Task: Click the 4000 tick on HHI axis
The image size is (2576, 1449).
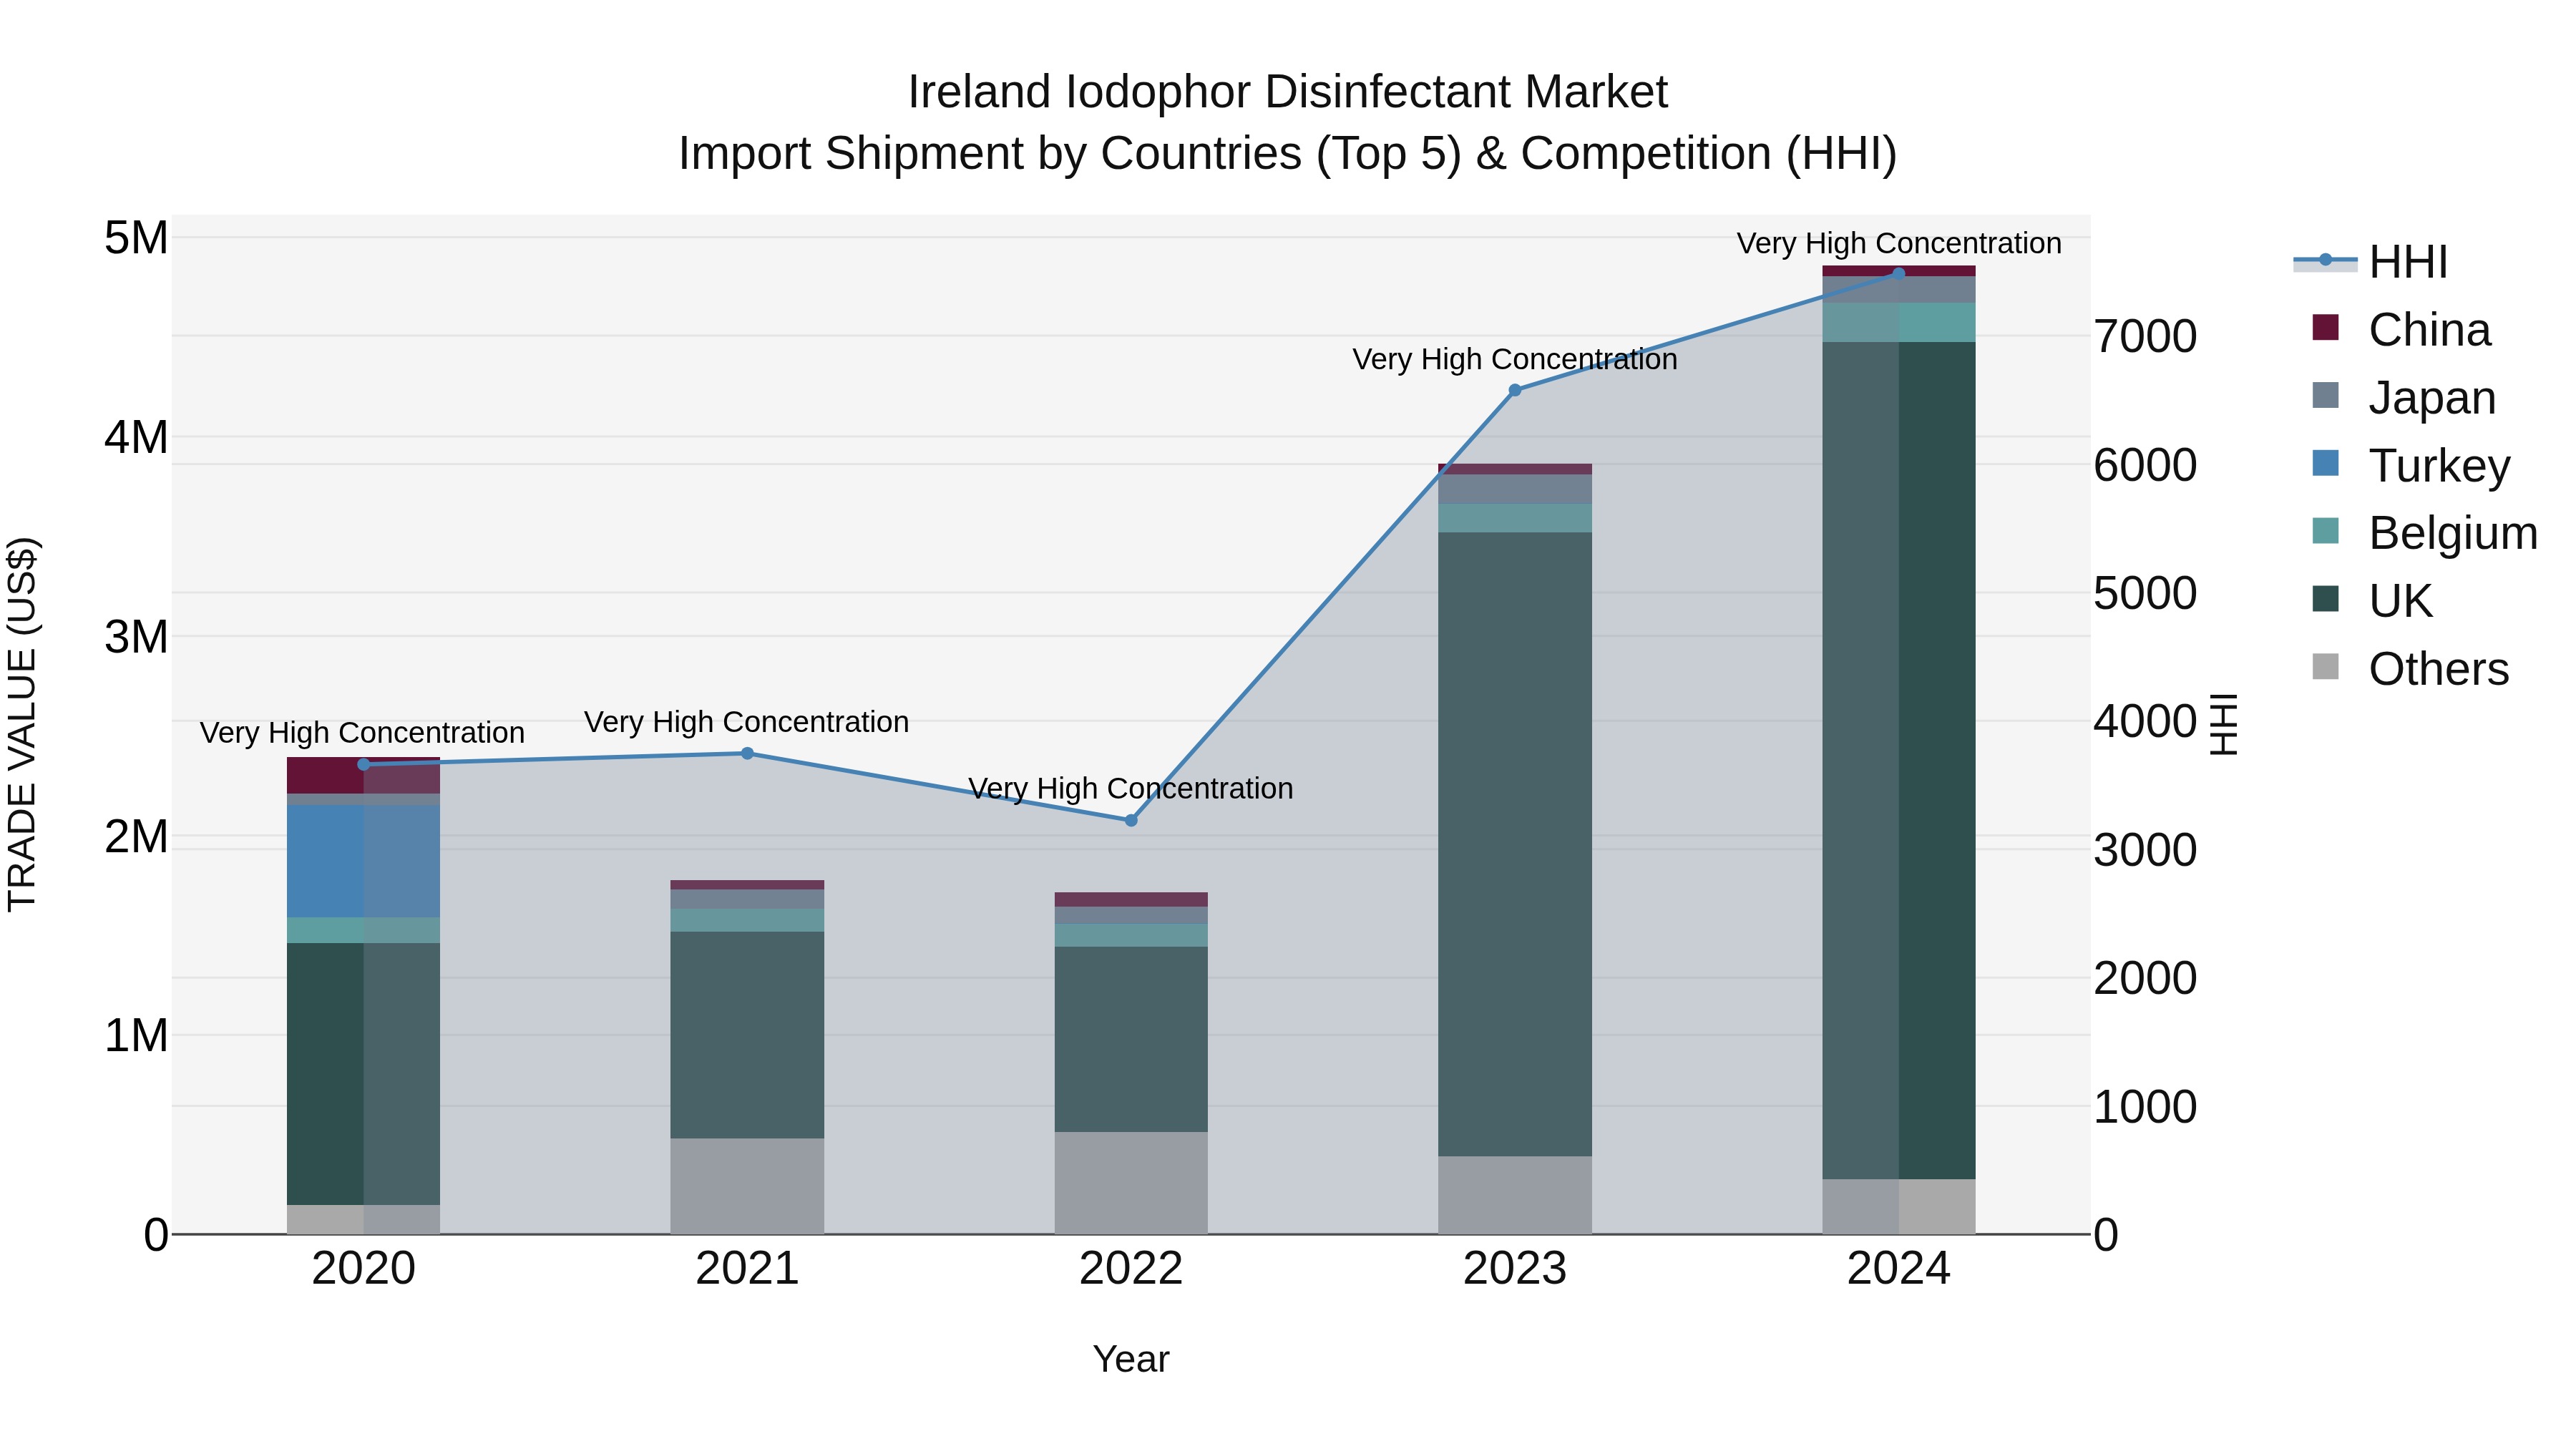Action: pyautogui.click(x=2145, y=722)
